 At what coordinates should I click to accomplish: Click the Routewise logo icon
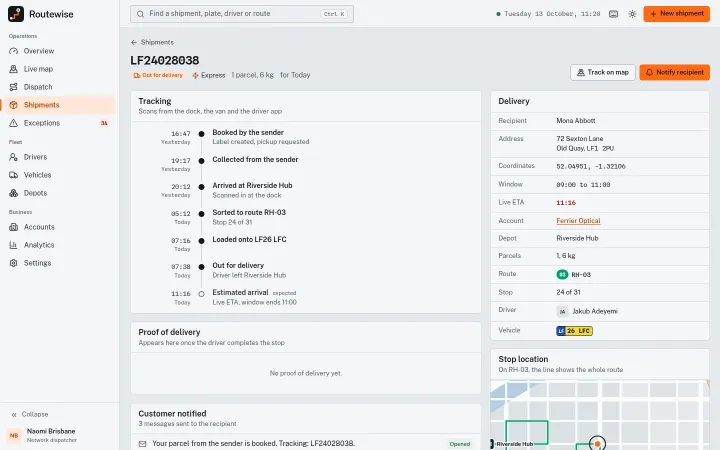[16, 14]
